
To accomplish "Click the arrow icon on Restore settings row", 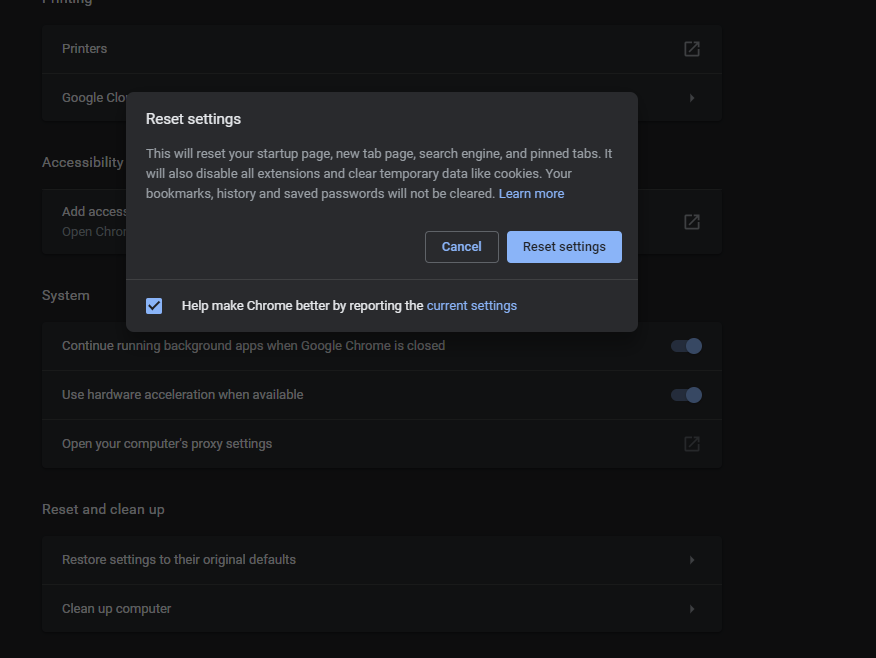I will (x=692, y=559).
